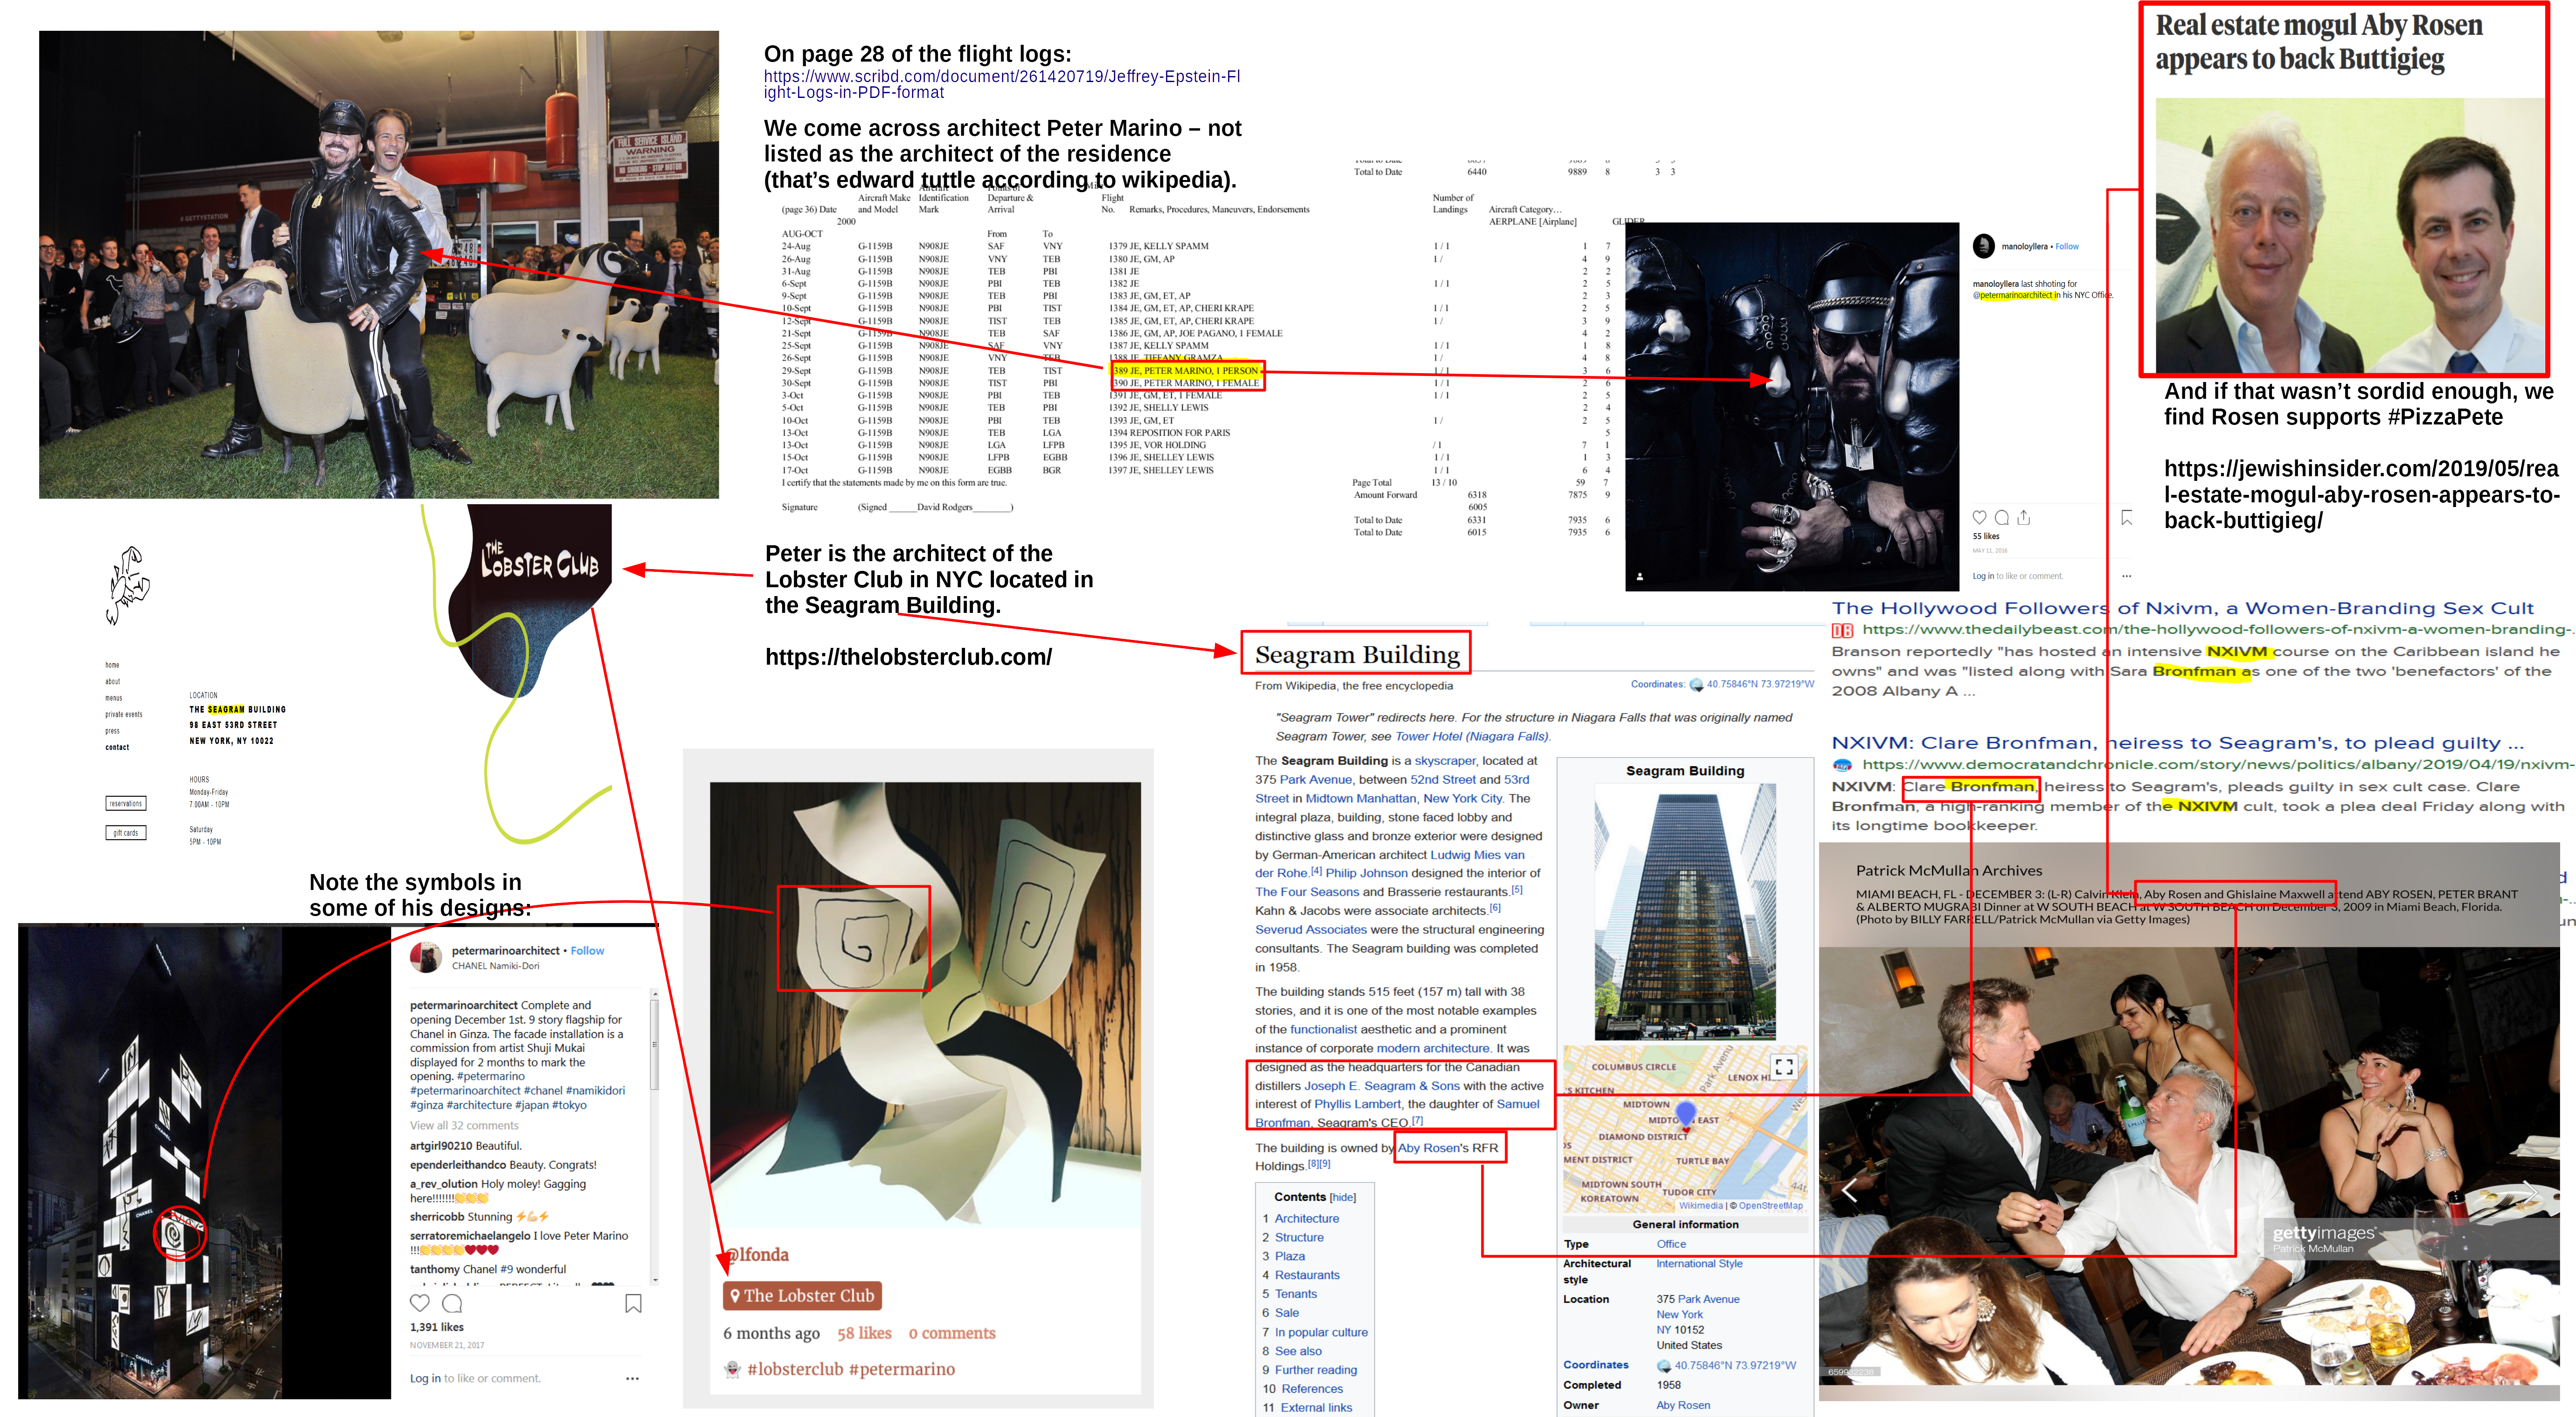Click the gift cards button
This screenshot has width=2576, height=1417.
(125, 832)
